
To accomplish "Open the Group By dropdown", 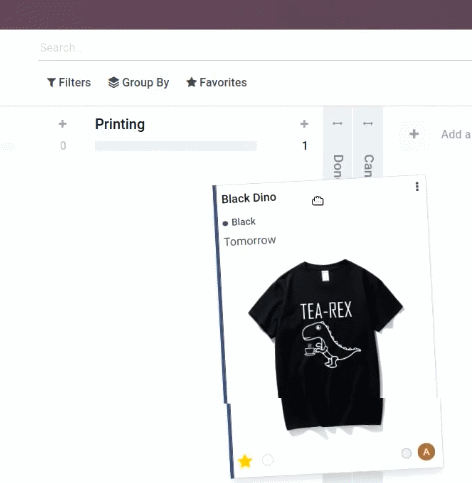I will tap(139, 82).
